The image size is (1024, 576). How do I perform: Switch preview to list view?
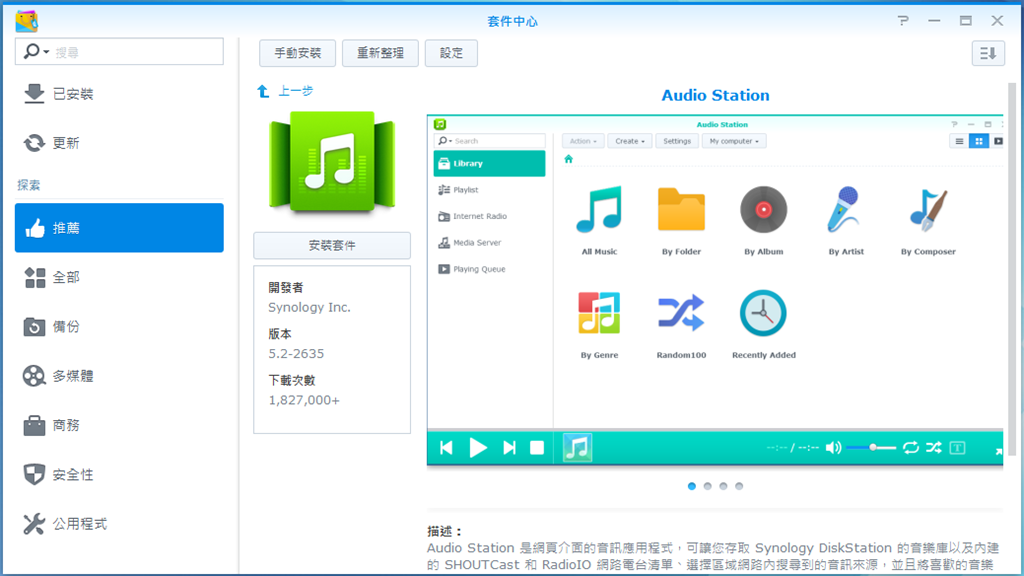click(959, 141)
